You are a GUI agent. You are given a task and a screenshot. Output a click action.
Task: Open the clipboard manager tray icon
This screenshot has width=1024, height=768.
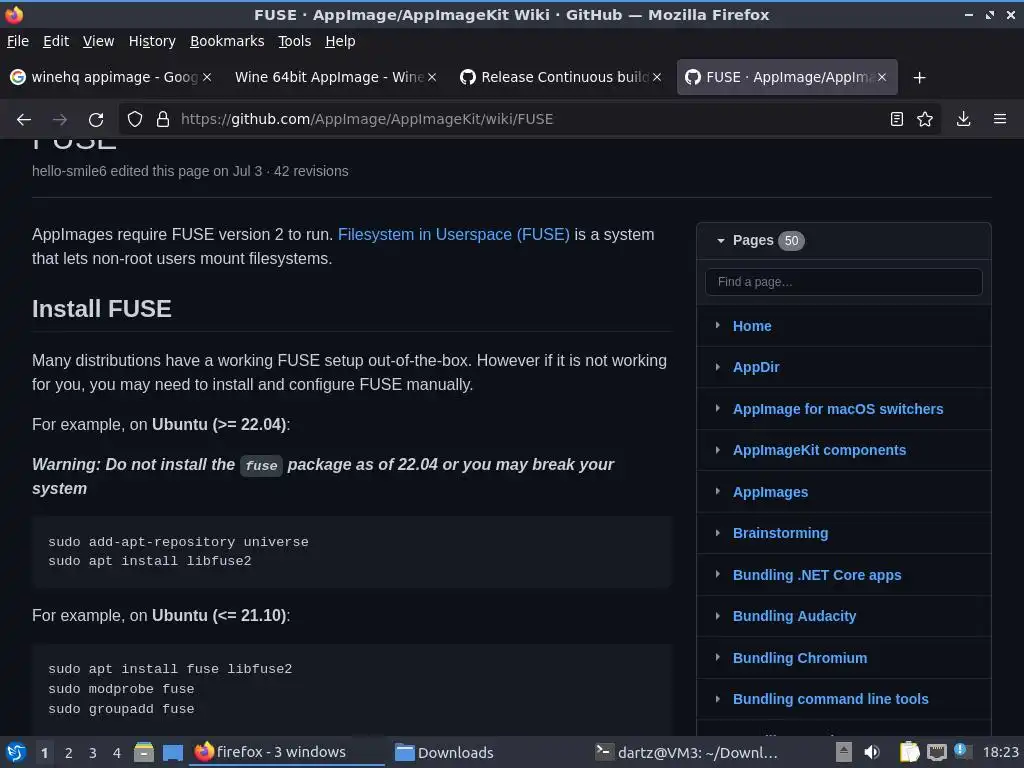[909, 752]
